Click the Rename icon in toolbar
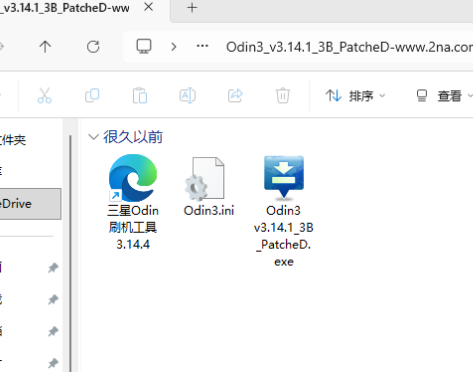 point(188,96)
